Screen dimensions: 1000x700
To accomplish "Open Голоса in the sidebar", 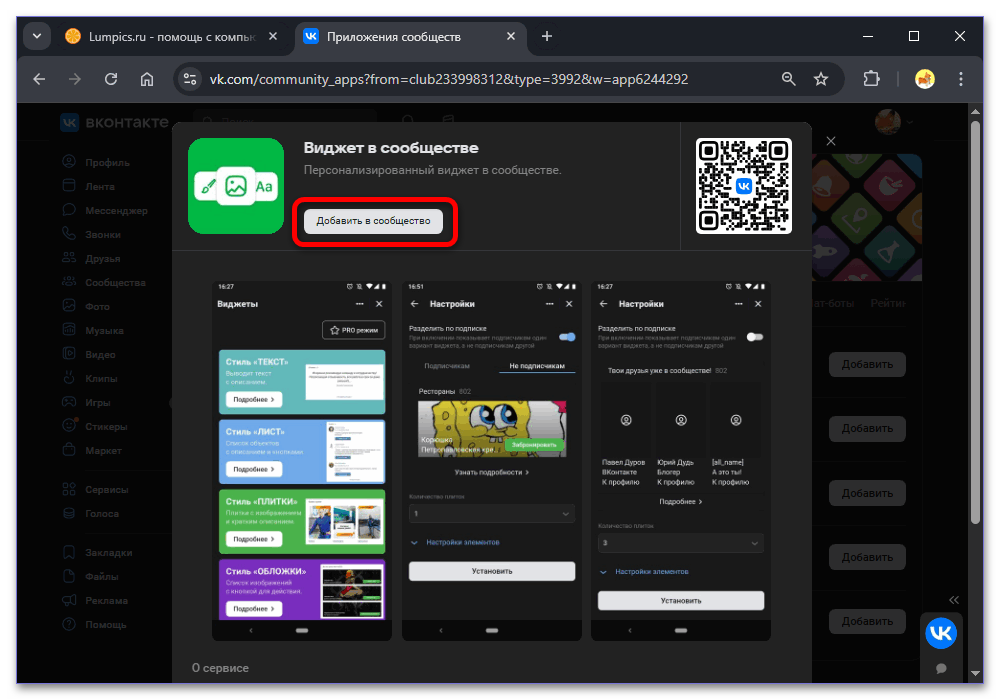I will pos(91,513).
